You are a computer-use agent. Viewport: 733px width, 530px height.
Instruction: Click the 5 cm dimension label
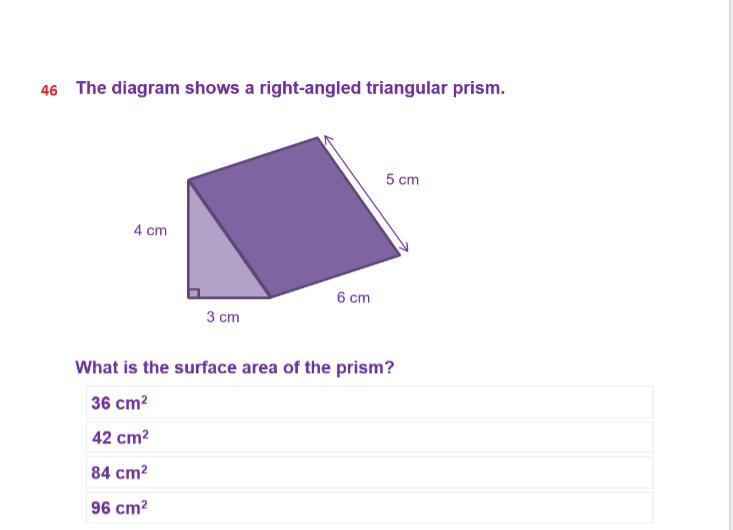pyautogui.click(x=402, y=180)
